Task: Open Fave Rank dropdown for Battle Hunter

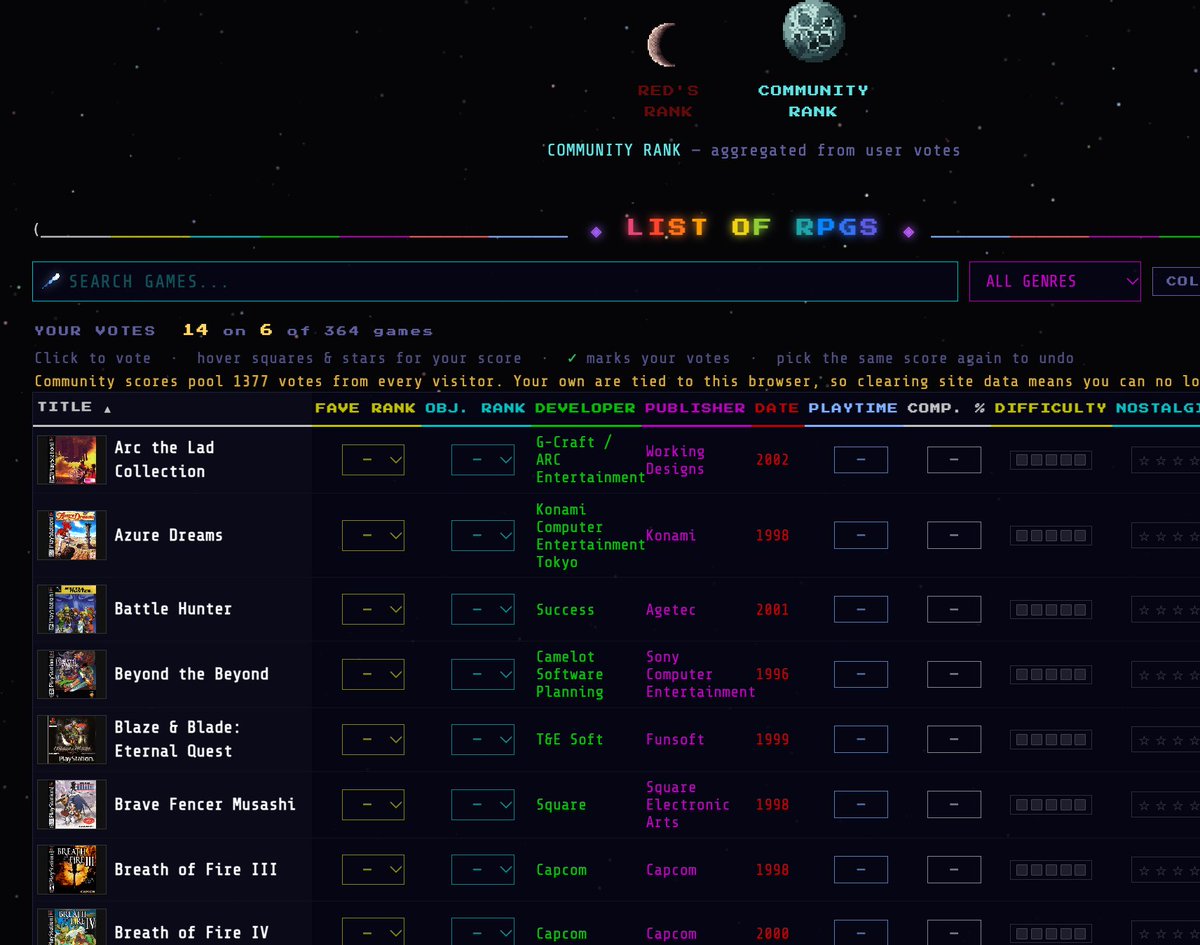Action: tap(373, 609)
